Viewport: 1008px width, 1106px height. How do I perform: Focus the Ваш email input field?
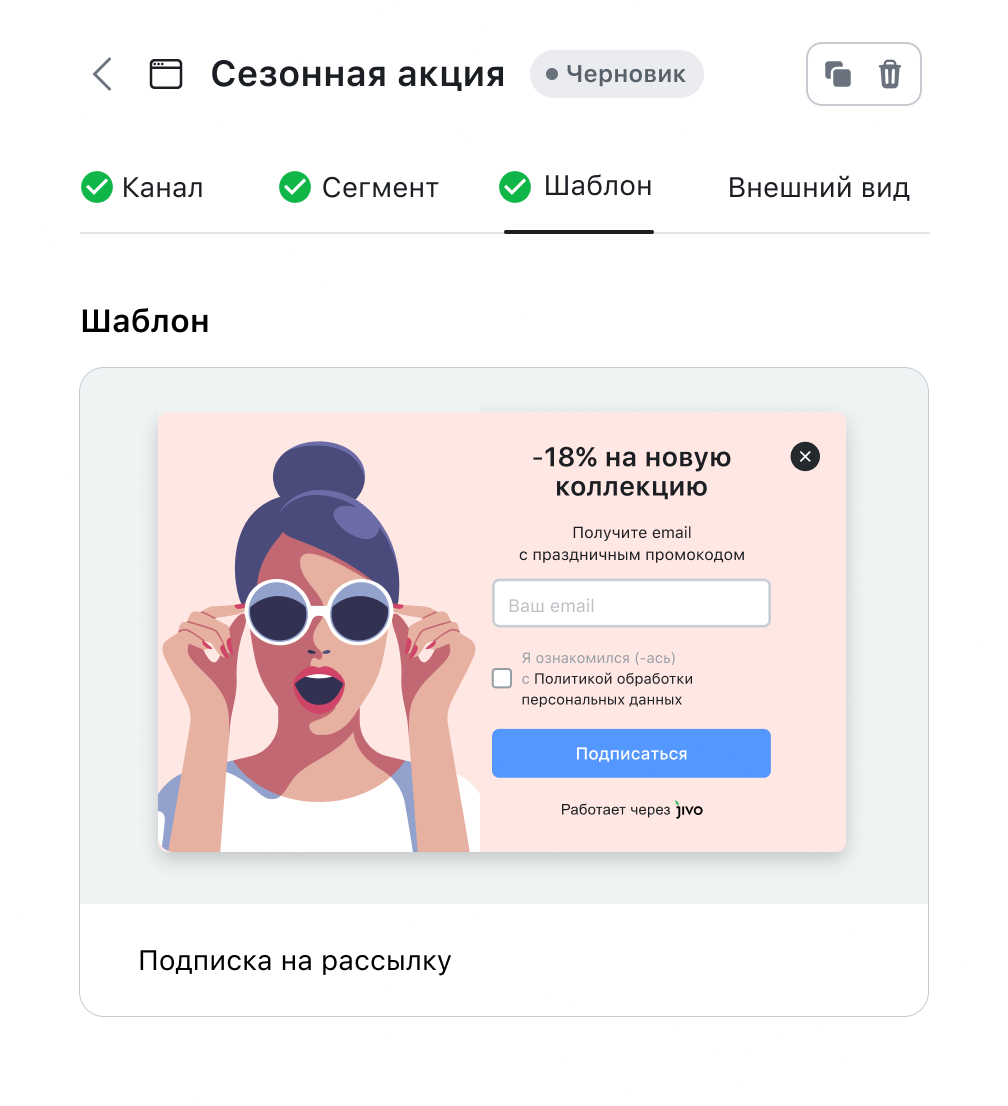point(631,604)
